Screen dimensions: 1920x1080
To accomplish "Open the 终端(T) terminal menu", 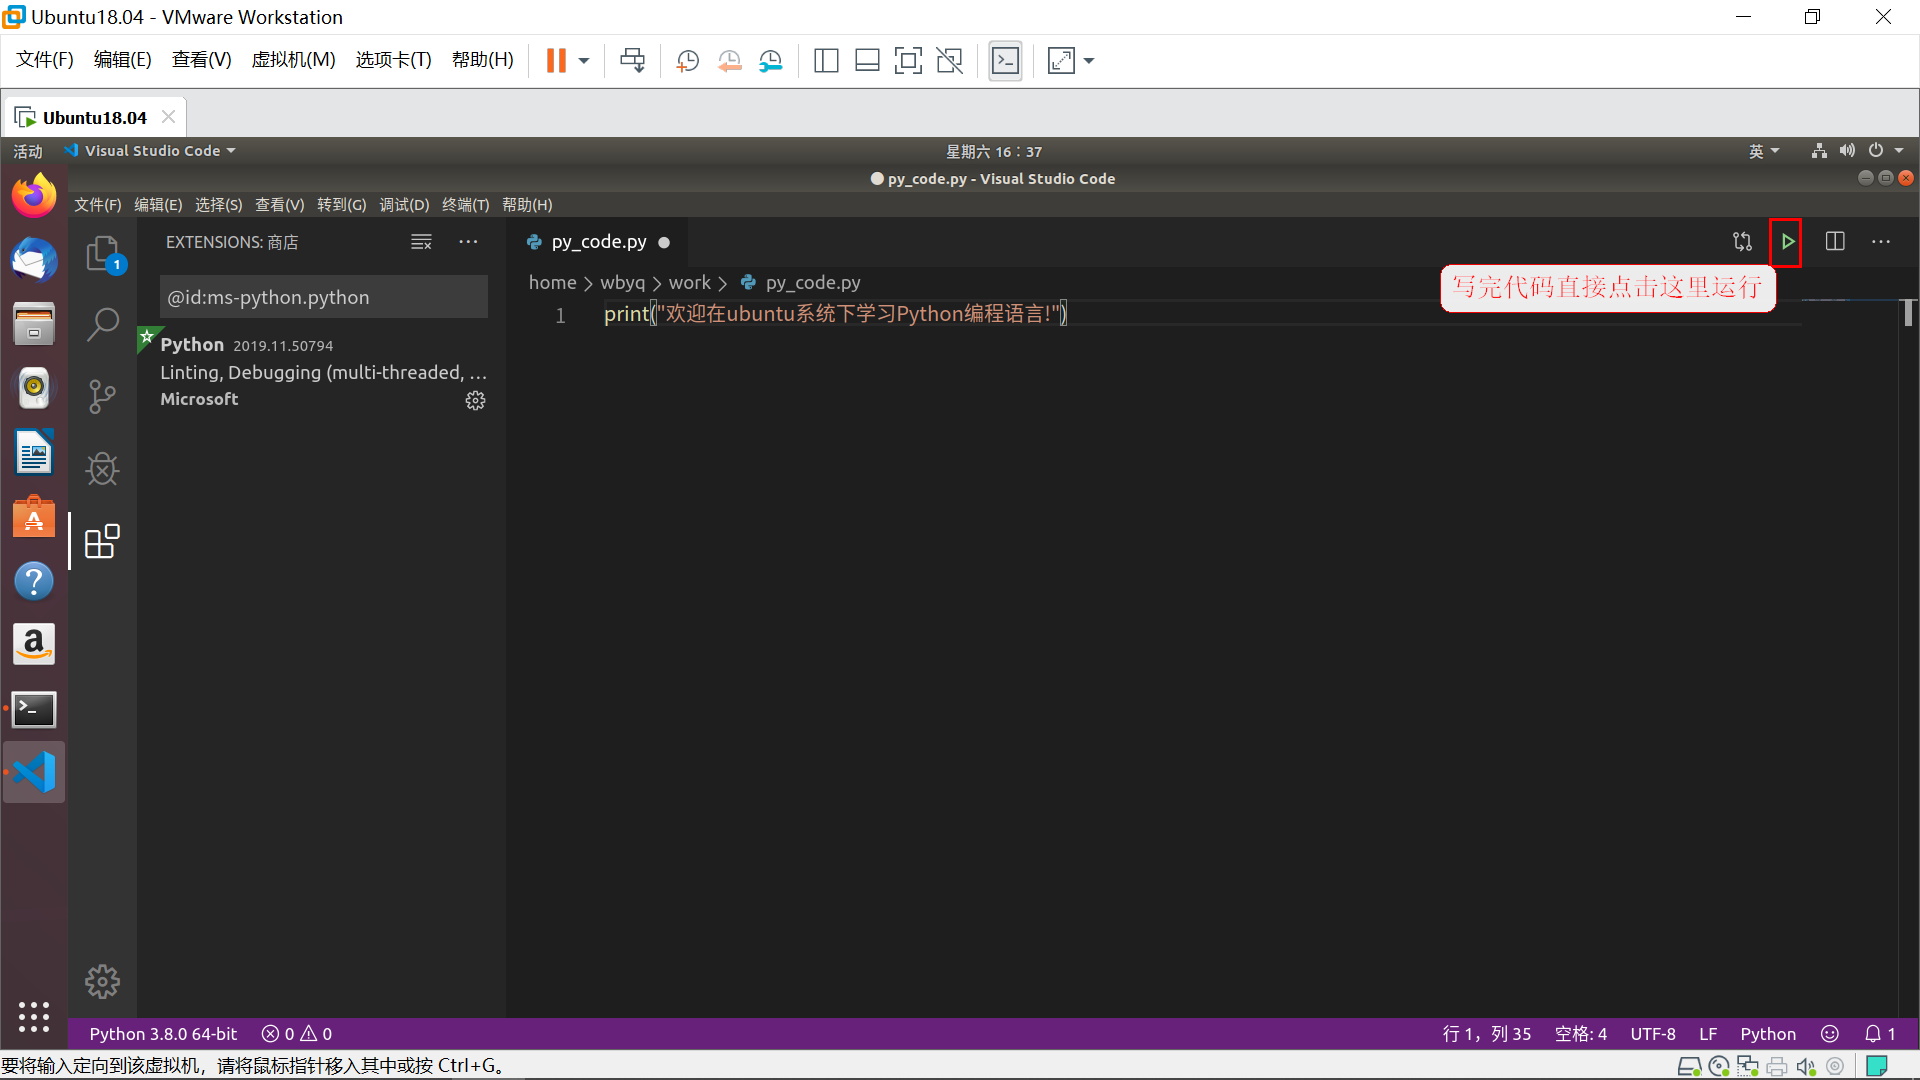I will (x=465, y=205).
